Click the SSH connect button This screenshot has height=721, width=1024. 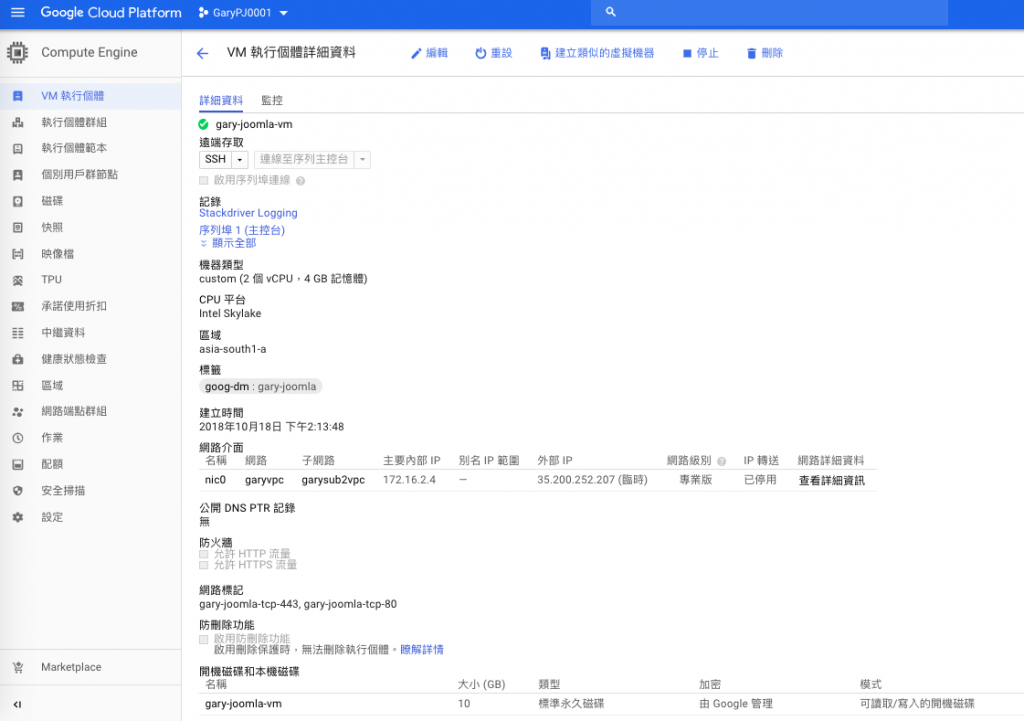click(x=215, y=159)
